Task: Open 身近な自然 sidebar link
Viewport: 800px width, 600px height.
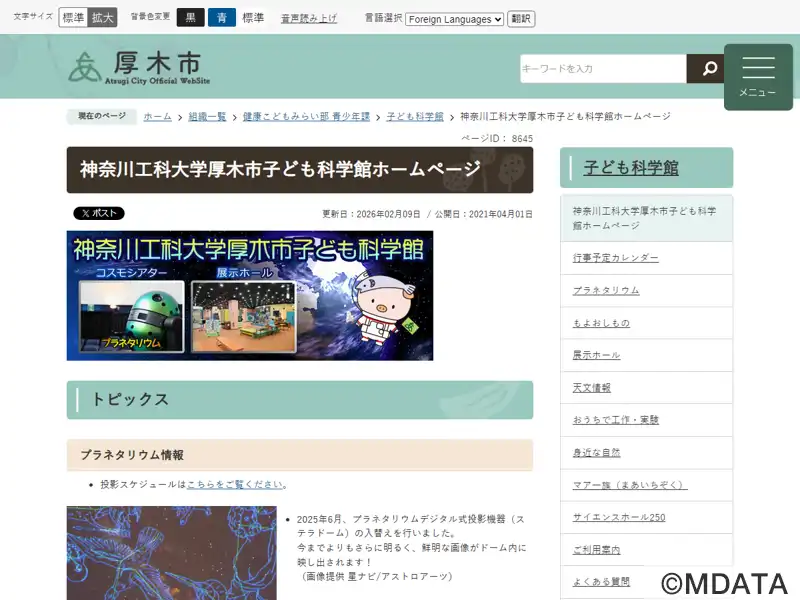Action: pyautogui.click(x=596, y=453)
